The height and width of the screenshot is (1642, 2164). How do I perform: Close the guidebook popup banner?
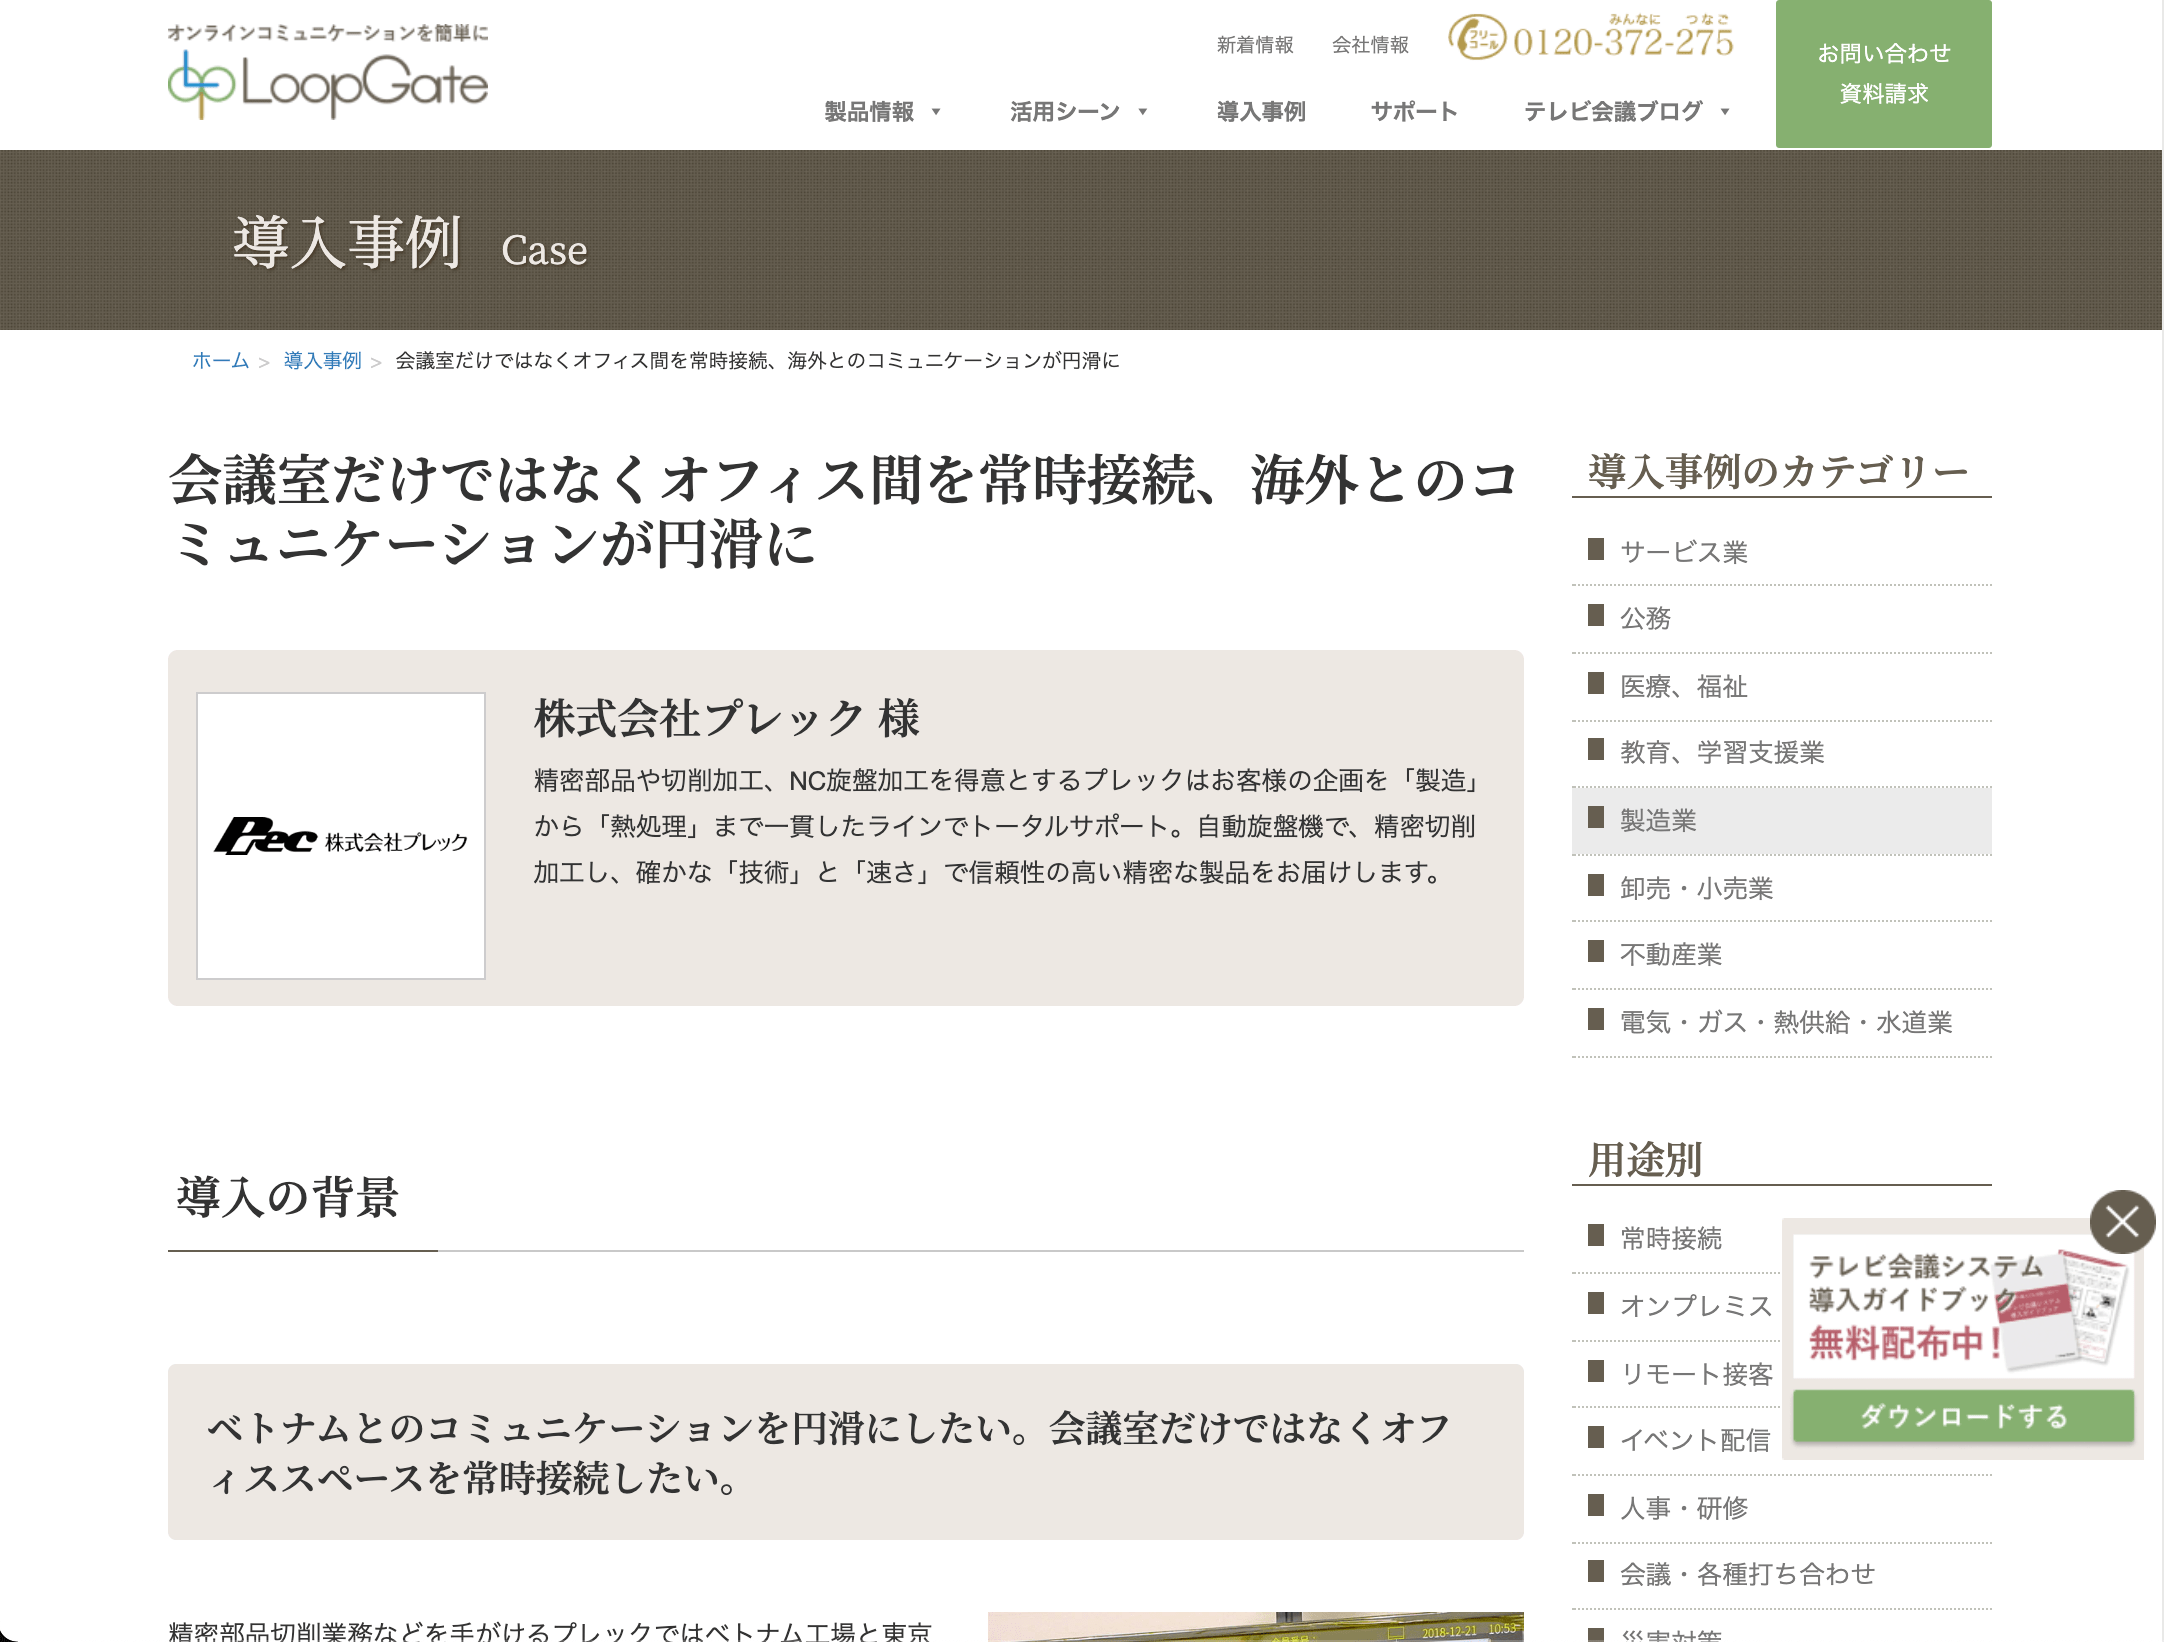[x=2122, y=1221]
